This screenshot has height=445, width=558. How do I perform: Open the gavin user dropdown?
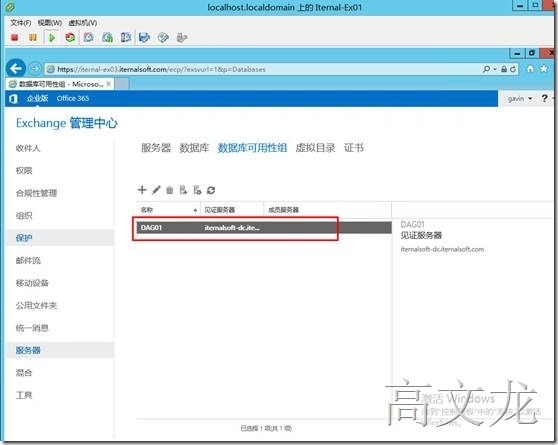click(520, 99)
